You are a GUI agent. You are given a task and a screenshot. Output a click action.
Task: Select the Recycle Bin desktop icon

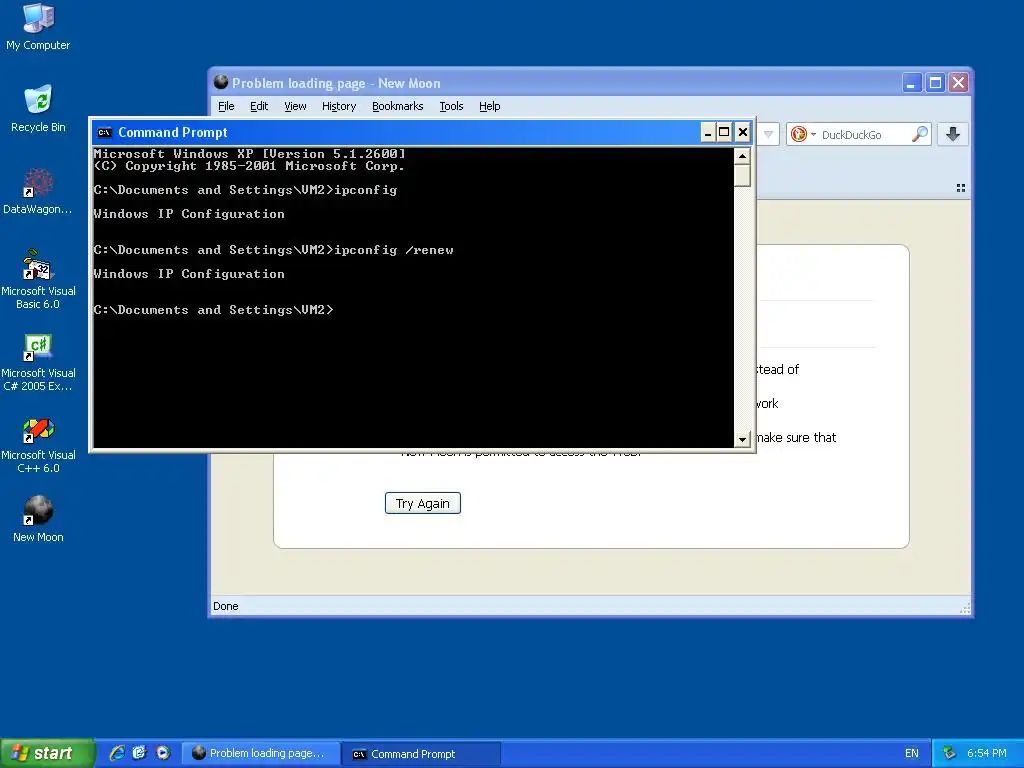pyautogui.click(x=38, y=108)
